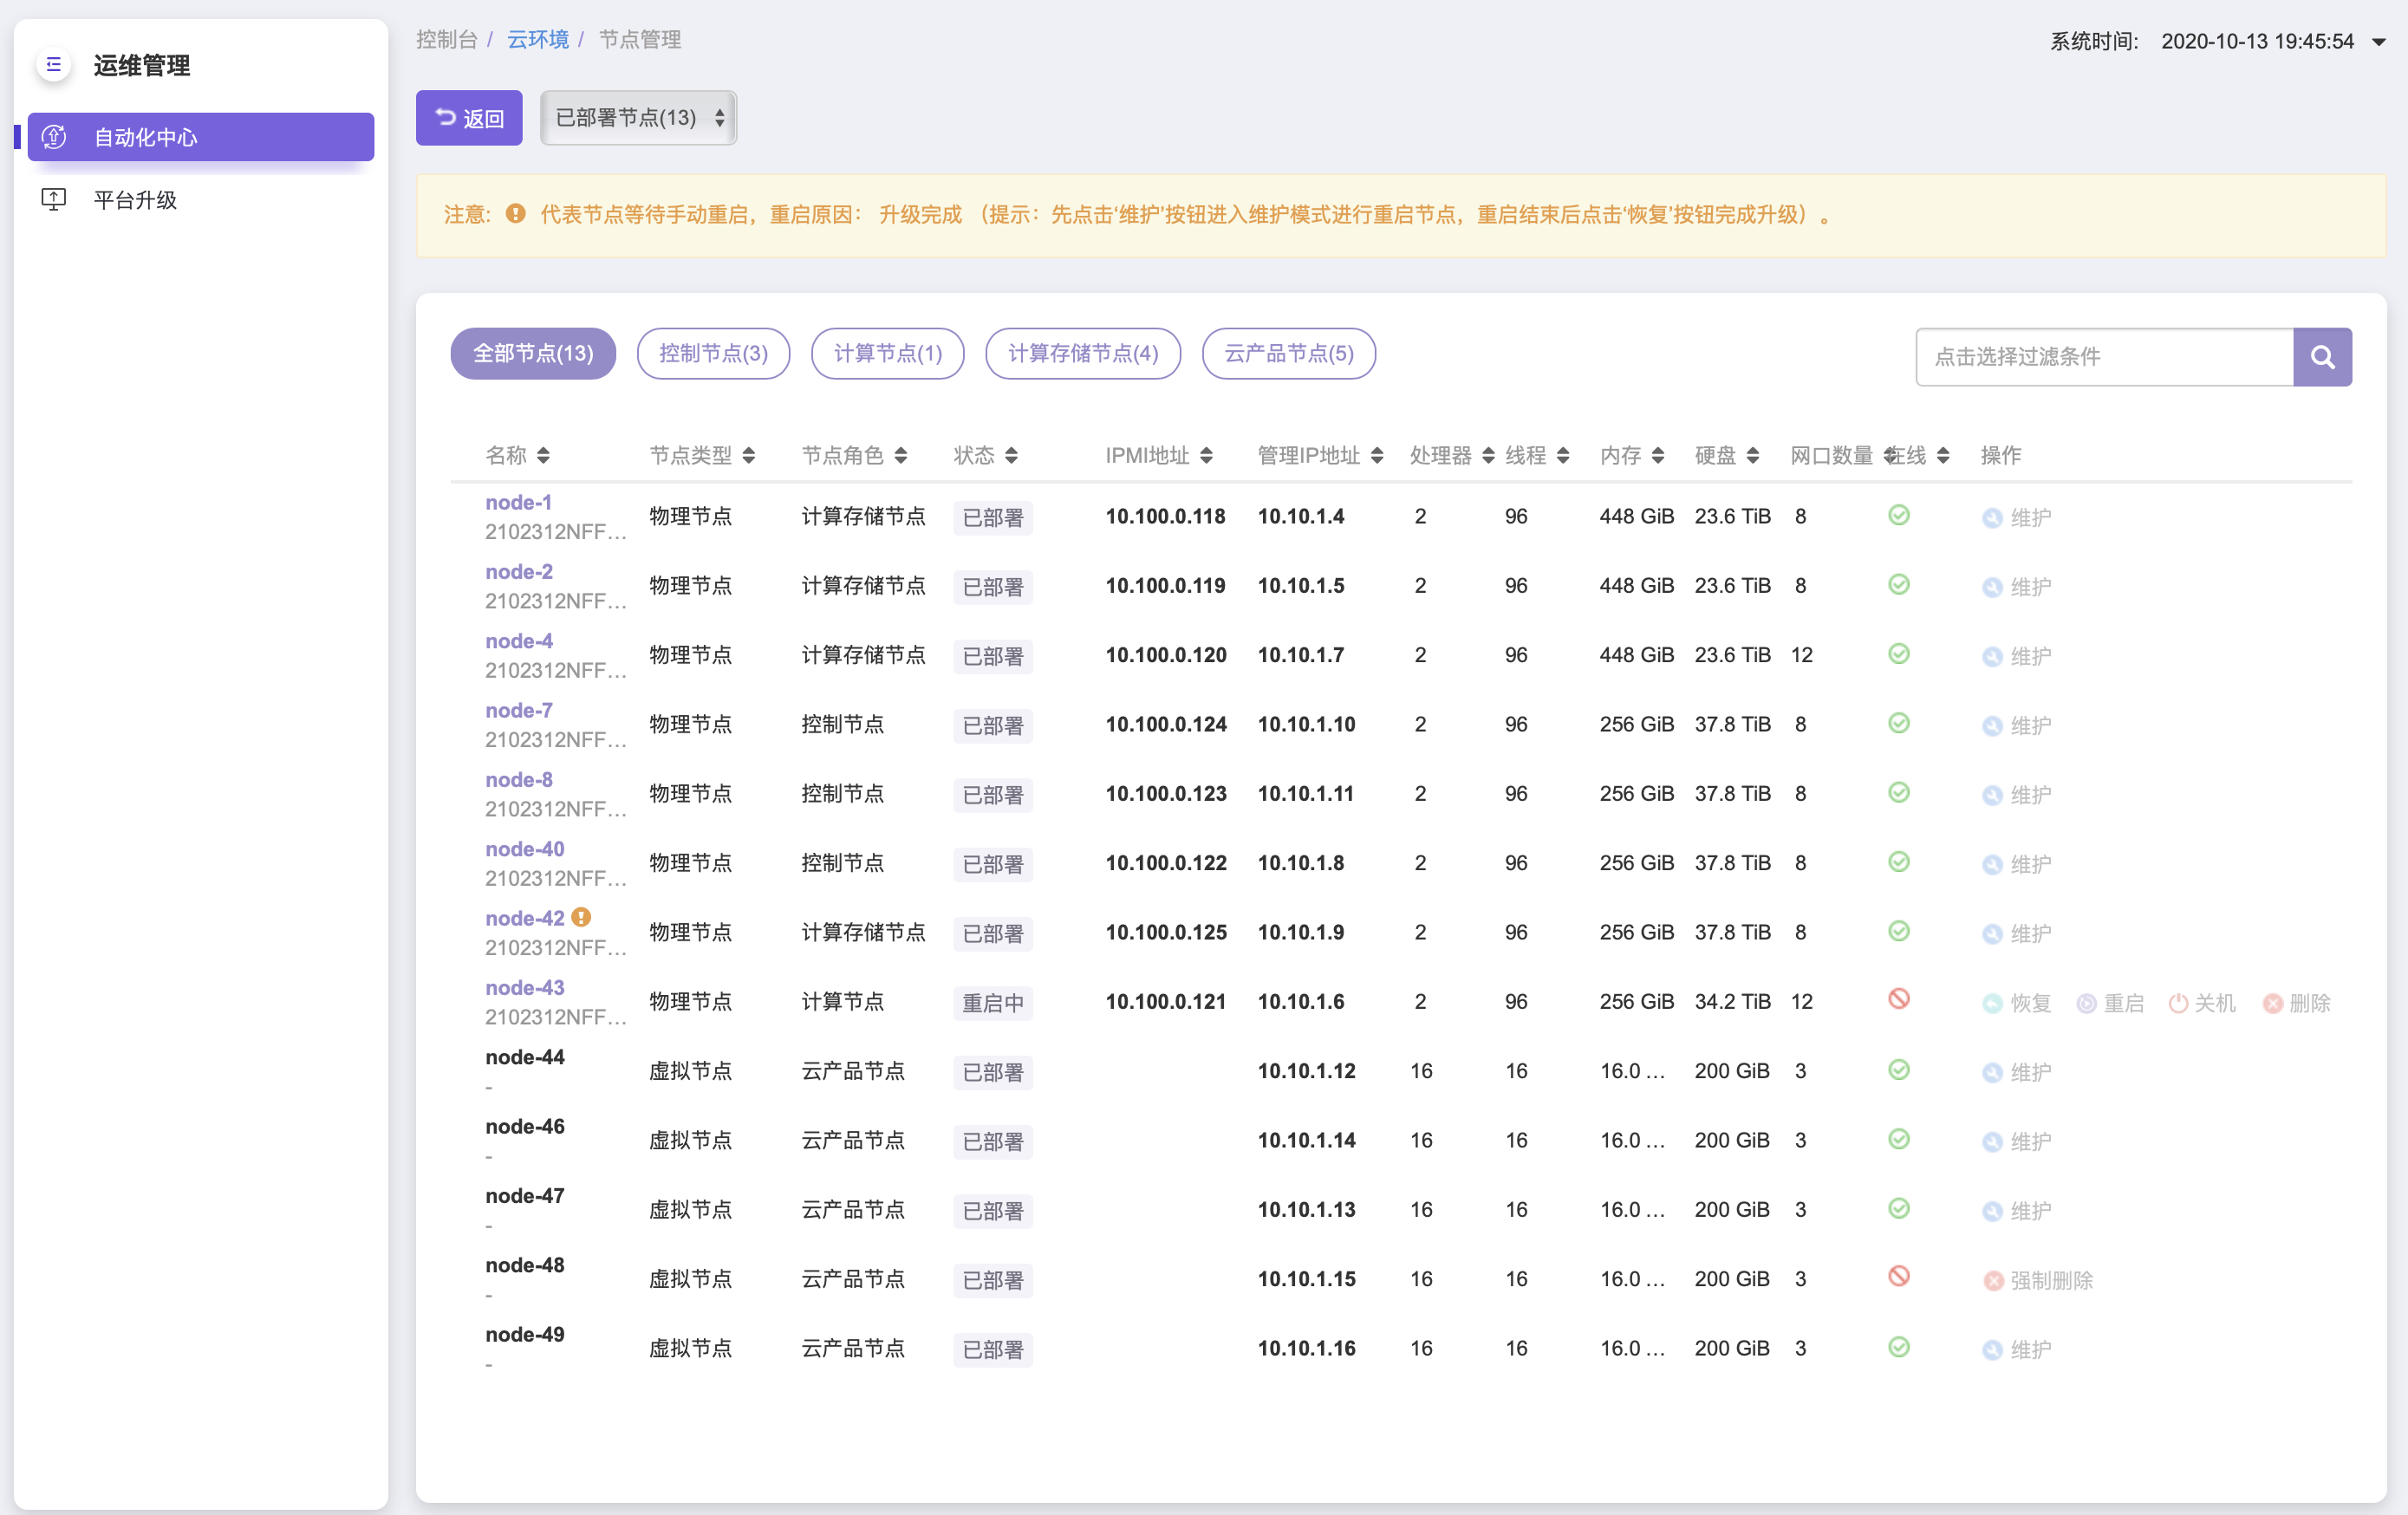Open the node-40 name link
Image resolution: width=2408 pixels, height=1515 pixels.
pos(524,849)
